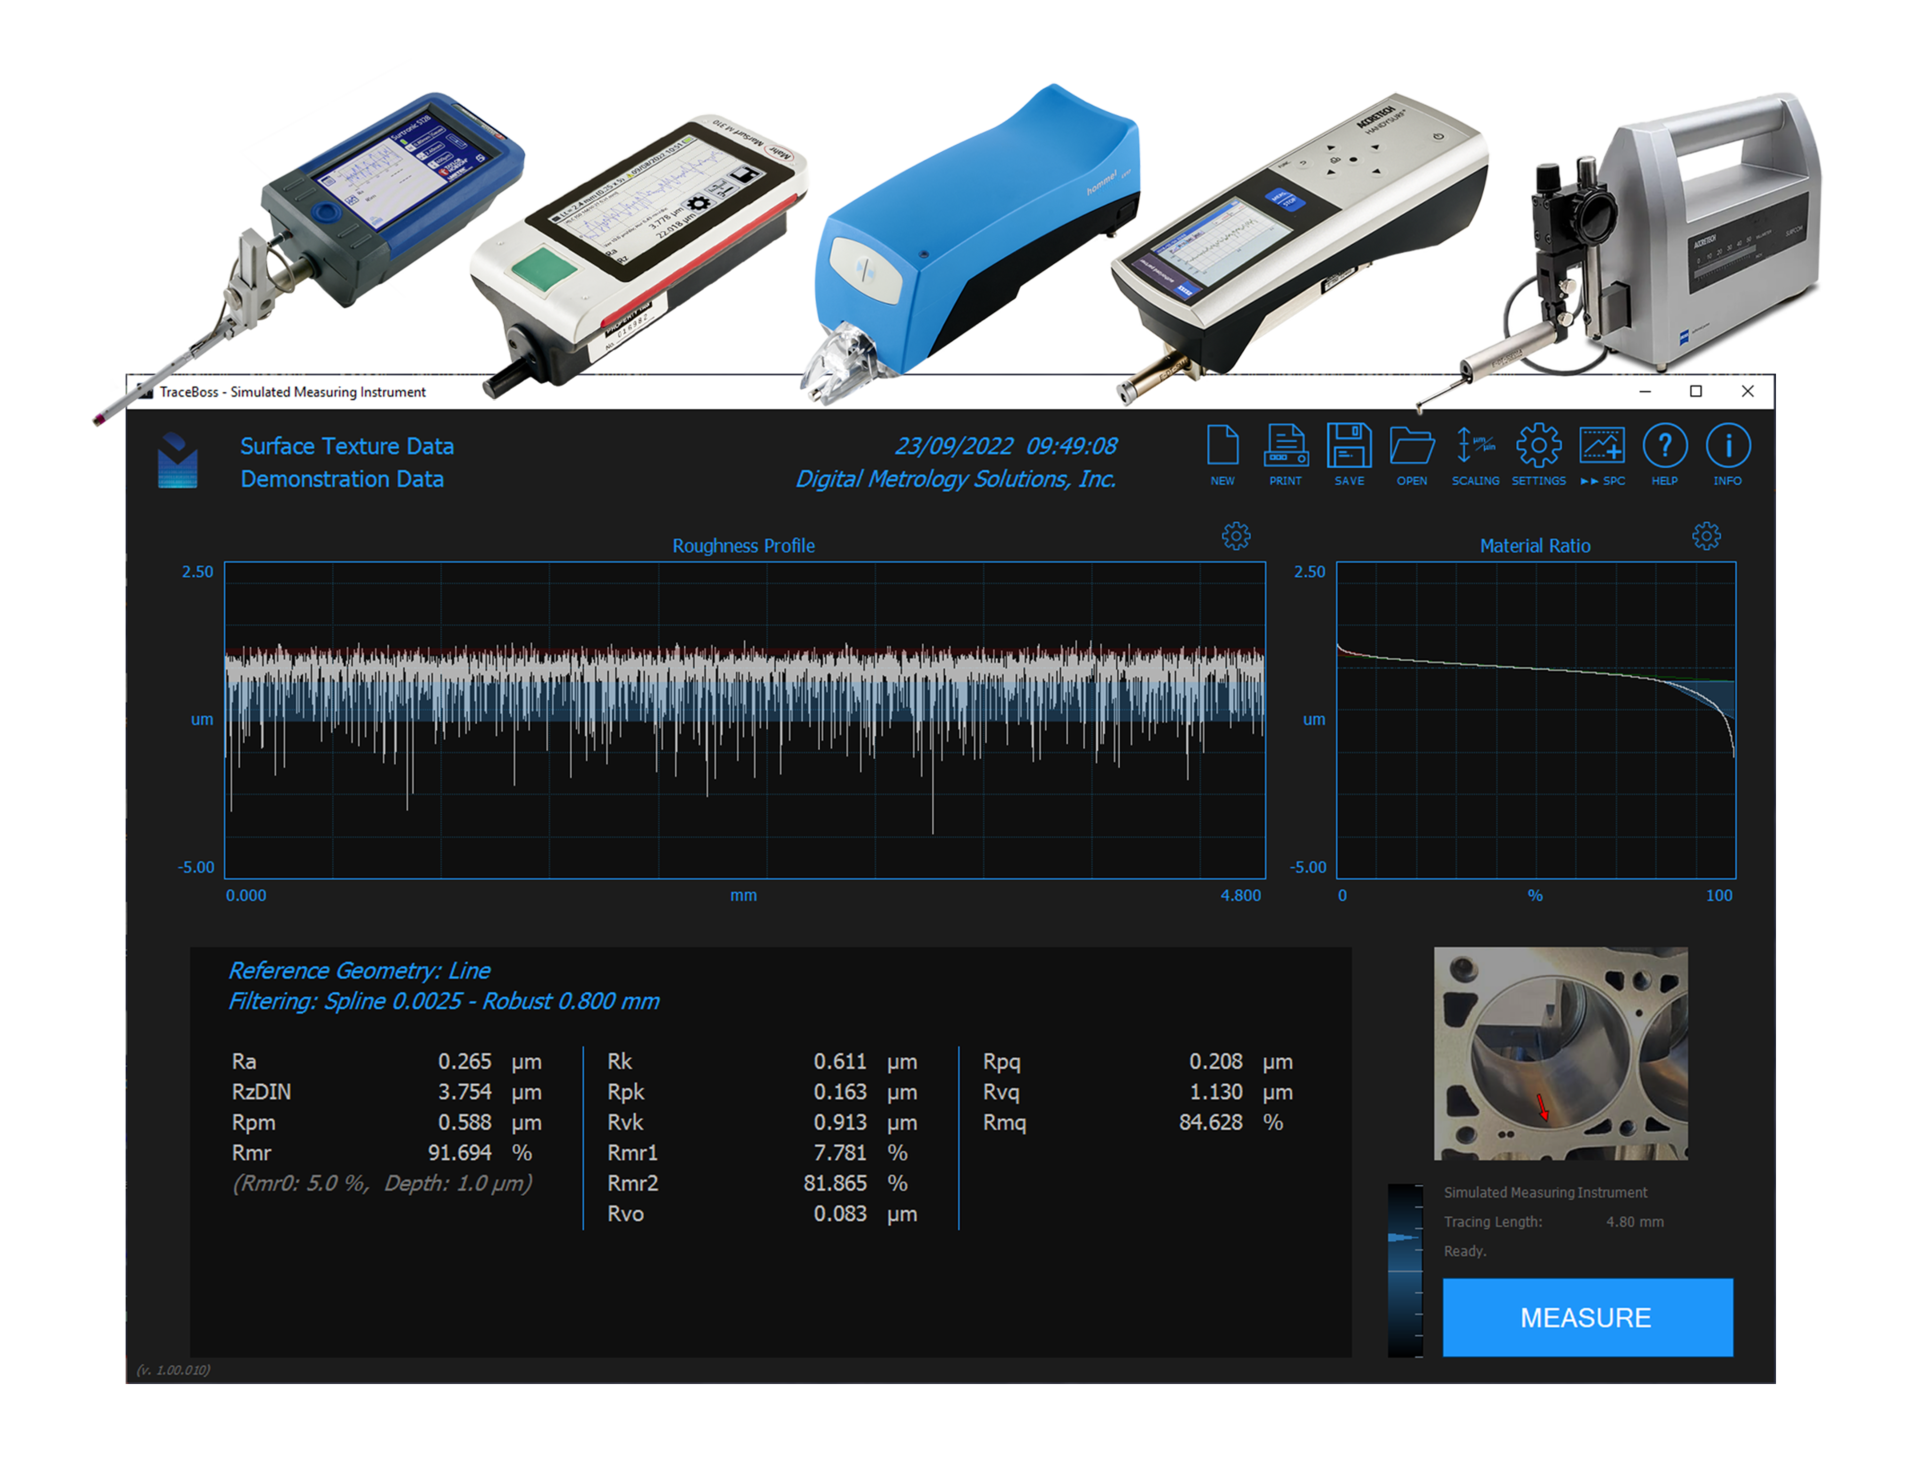Select the Reference Geometry: Line label
1920x1460 pixels.
(360, 970)
